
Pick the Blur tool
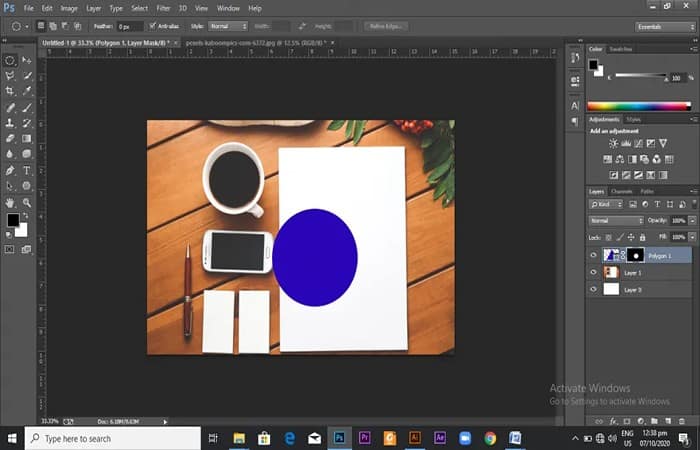coord(10,154)
